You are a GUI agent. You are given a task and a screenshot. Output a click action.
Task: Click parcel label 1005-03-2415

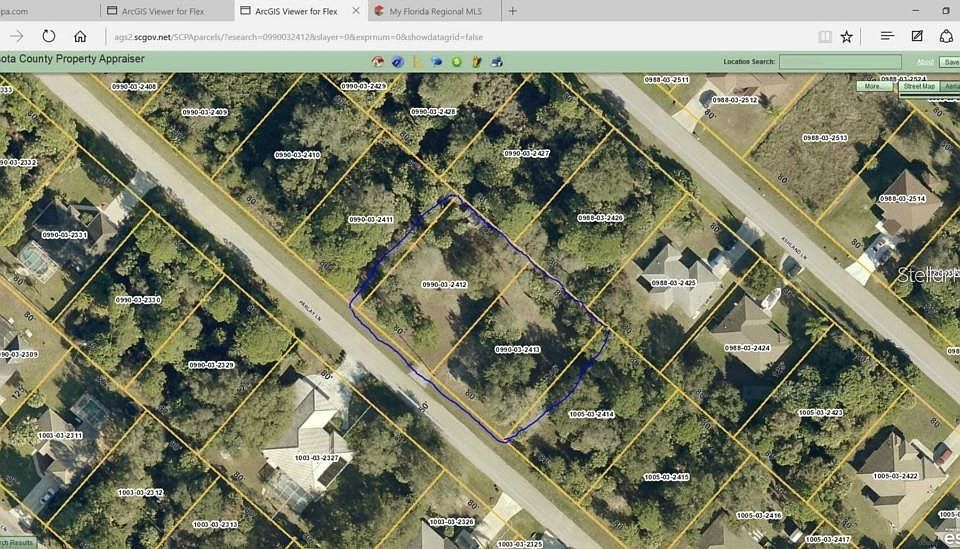(x=667, y=477)
